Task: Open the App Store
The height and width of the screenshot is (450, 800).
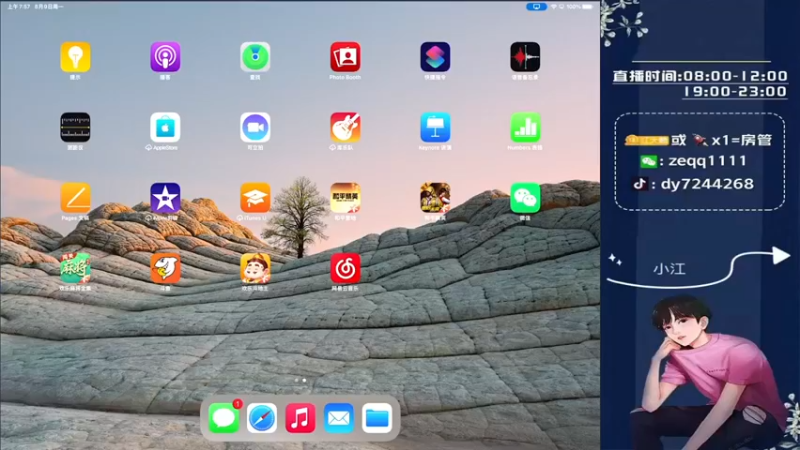Action: (165, 127)
